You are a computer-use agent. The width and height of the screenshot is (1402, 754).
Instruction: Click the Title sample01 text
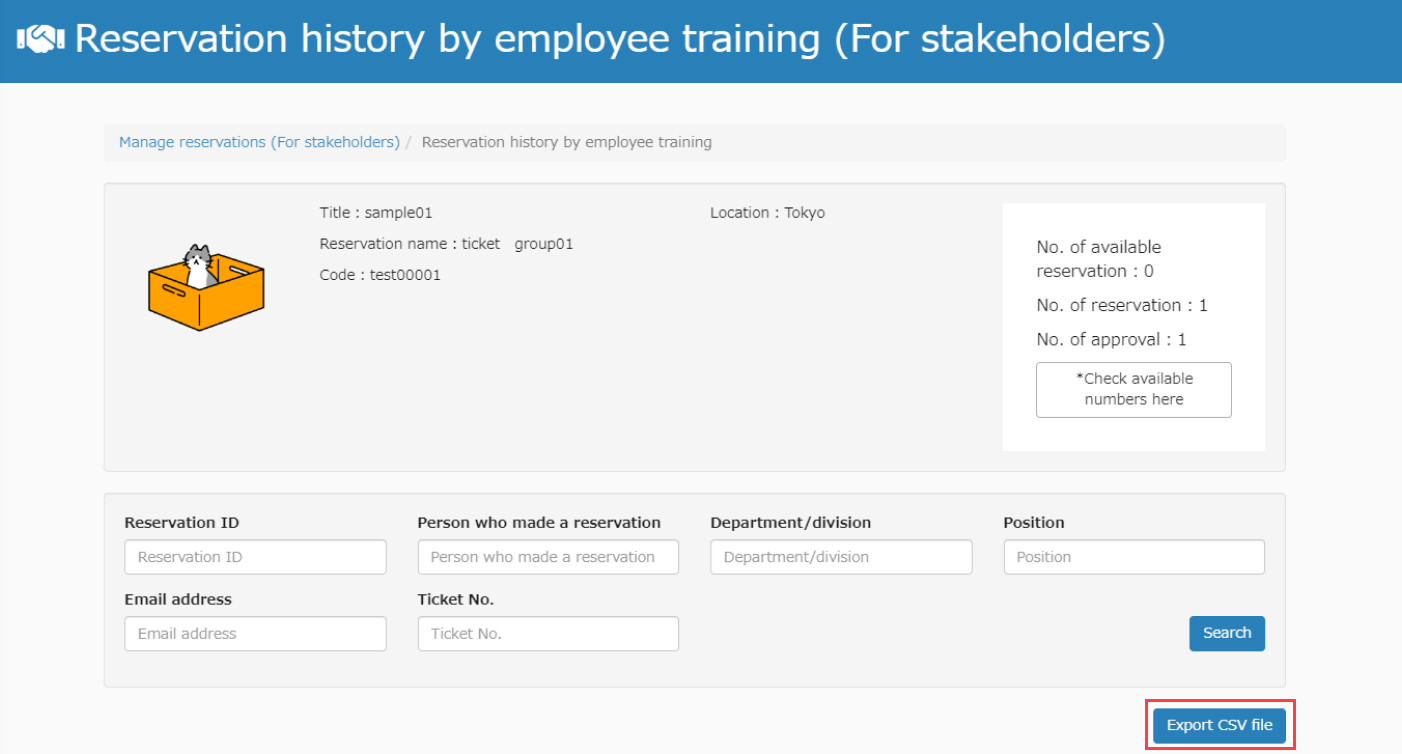point(376,213)
